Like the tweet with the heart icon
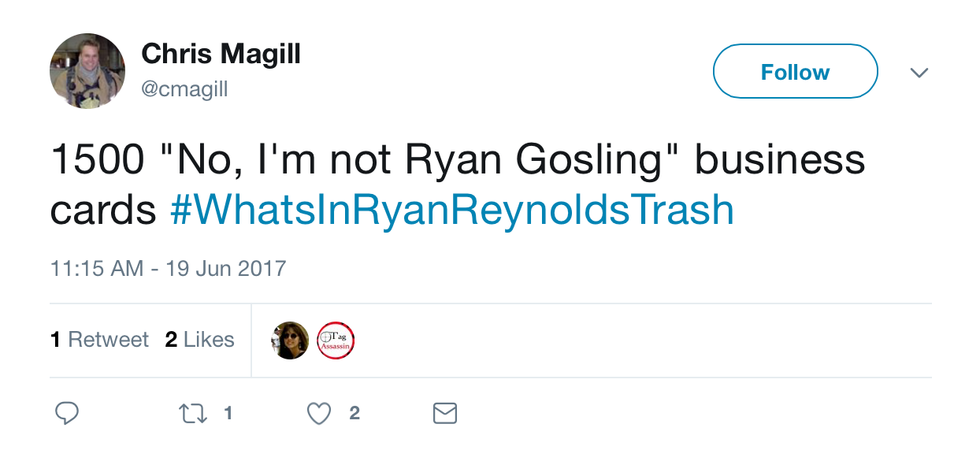The height and width of the screenshot is (462, 980). [318, 413]
